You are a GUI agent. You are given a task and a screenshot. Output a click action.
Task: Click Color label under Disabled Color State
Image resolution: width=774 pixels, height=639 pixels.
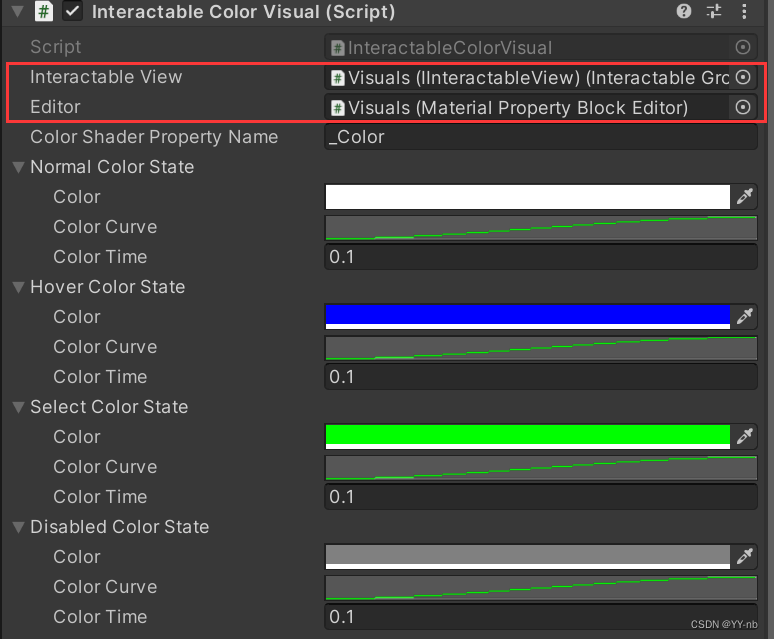77,557
